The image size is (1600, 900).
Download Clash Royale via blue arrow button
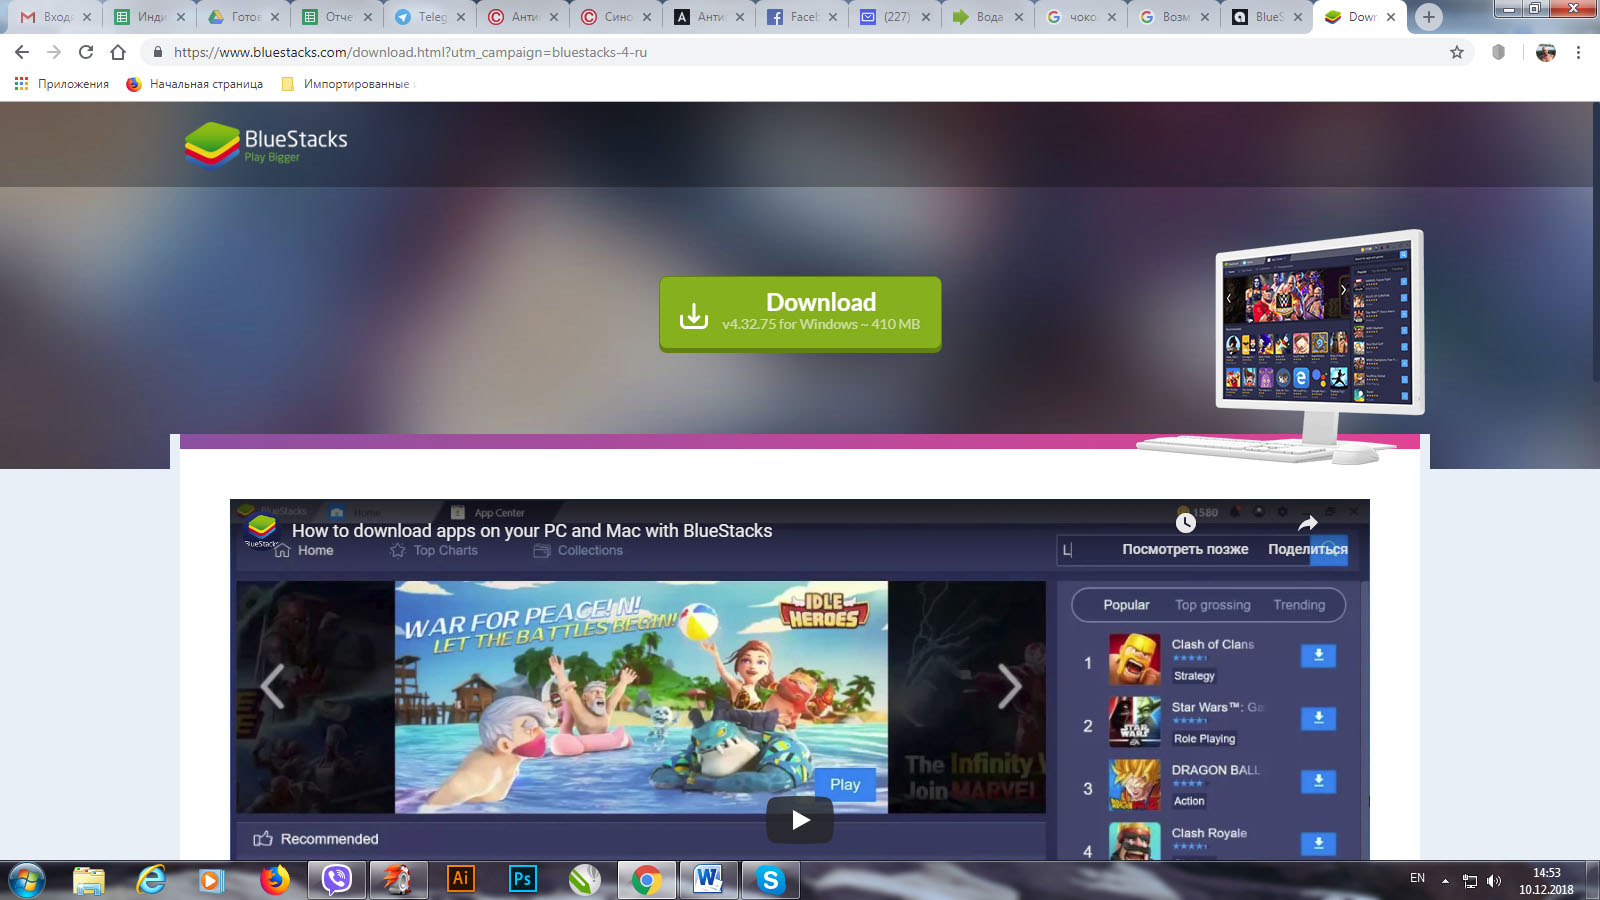coord(1318,844)
